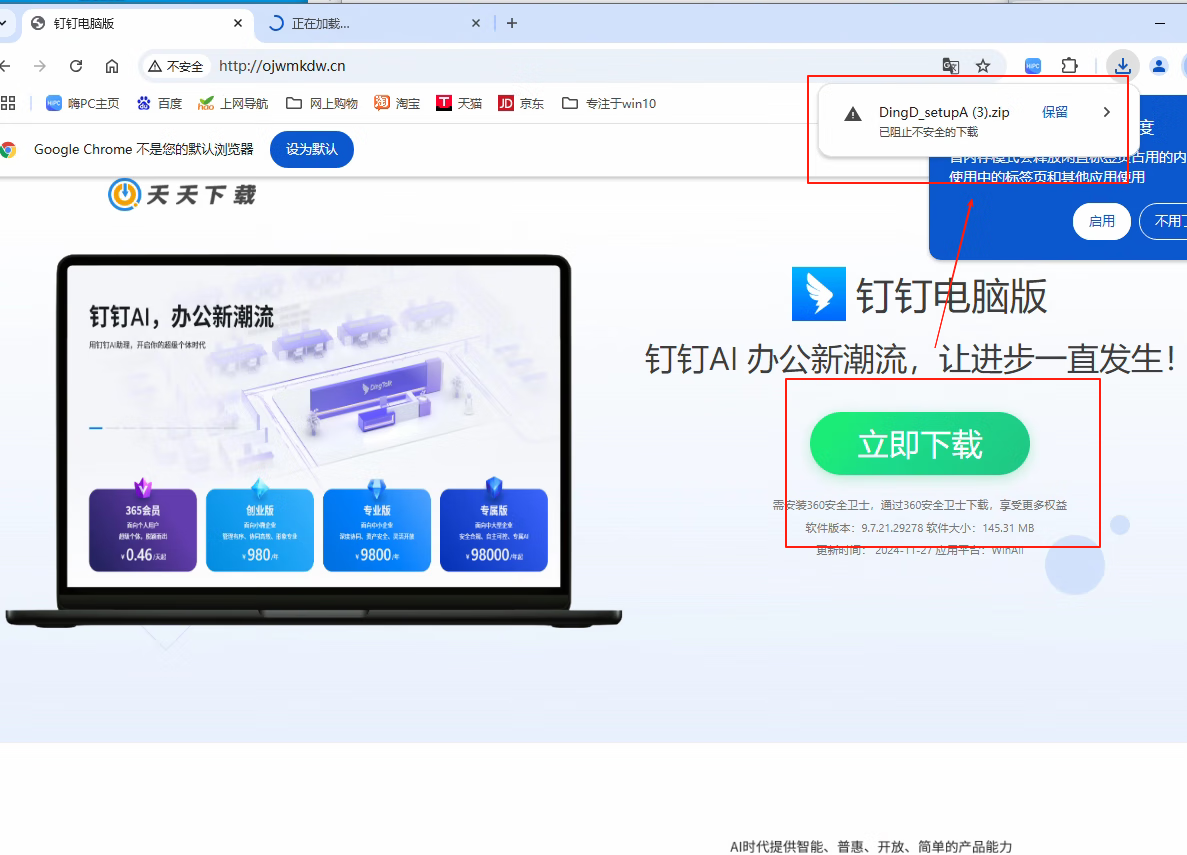
Task: Click the 需安装360安全卫士 notice text
Action: (920, 505)
